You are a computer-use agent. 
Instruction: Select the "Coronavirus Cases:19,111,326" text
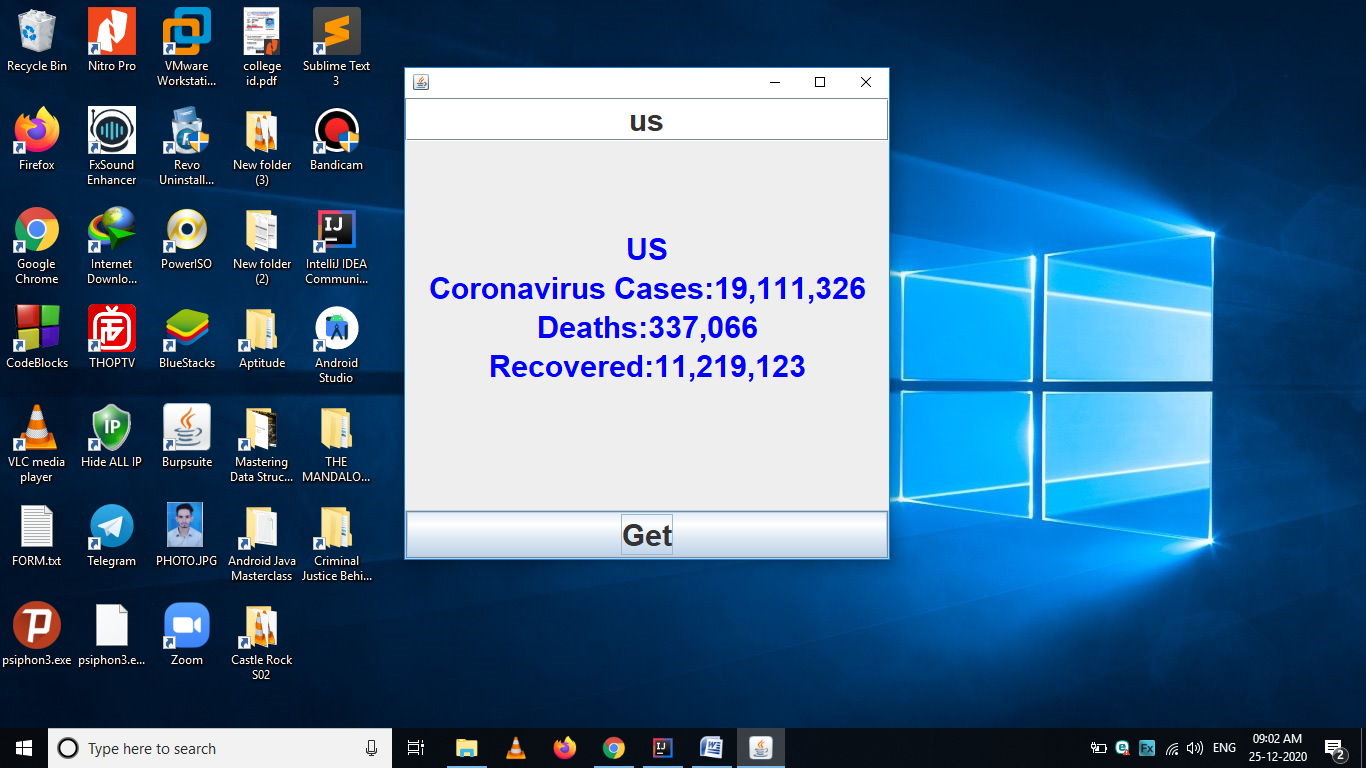(x=647, y=289)
